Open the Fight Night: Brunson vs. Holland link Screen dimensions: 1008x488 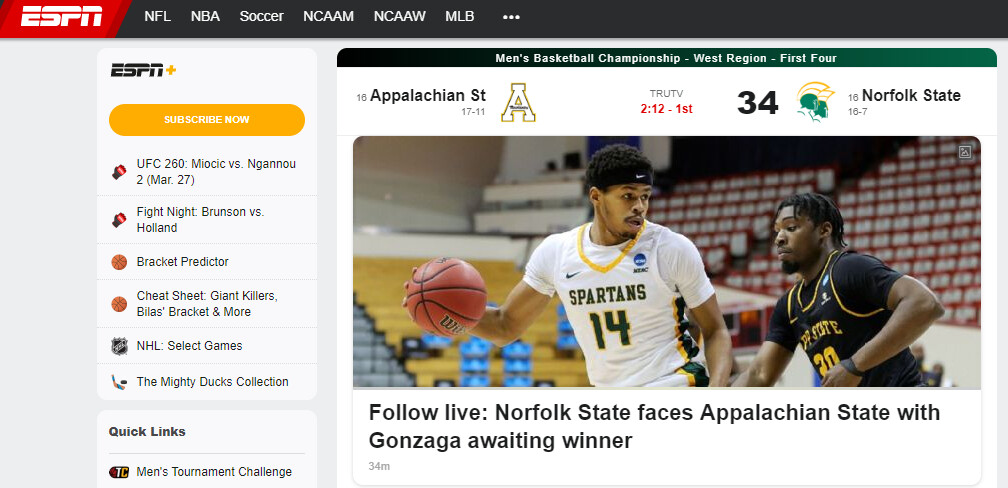200,219
